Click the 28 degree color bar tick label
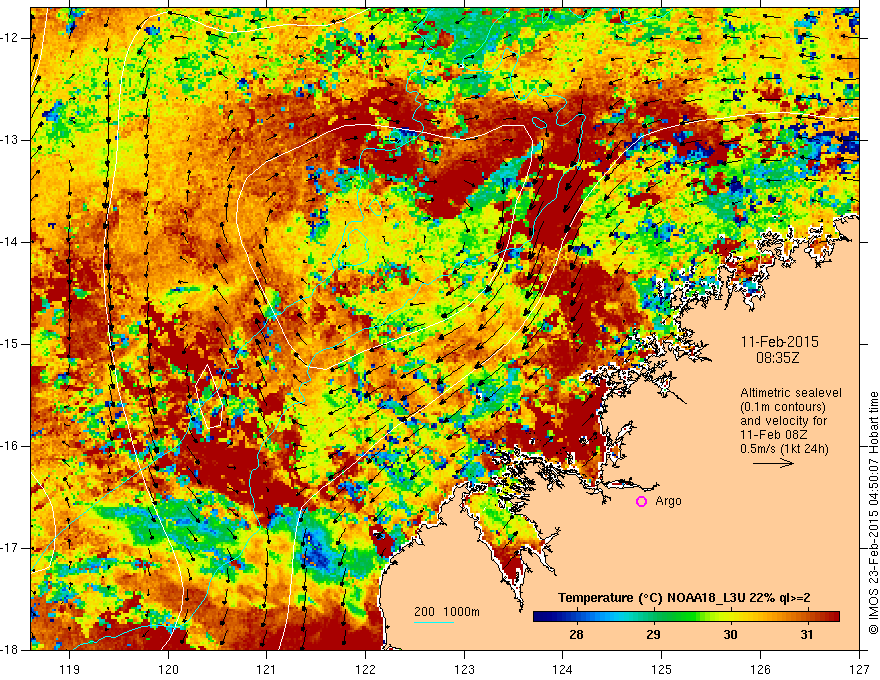Viewport: 880px width, 680px height. point(576,635)
